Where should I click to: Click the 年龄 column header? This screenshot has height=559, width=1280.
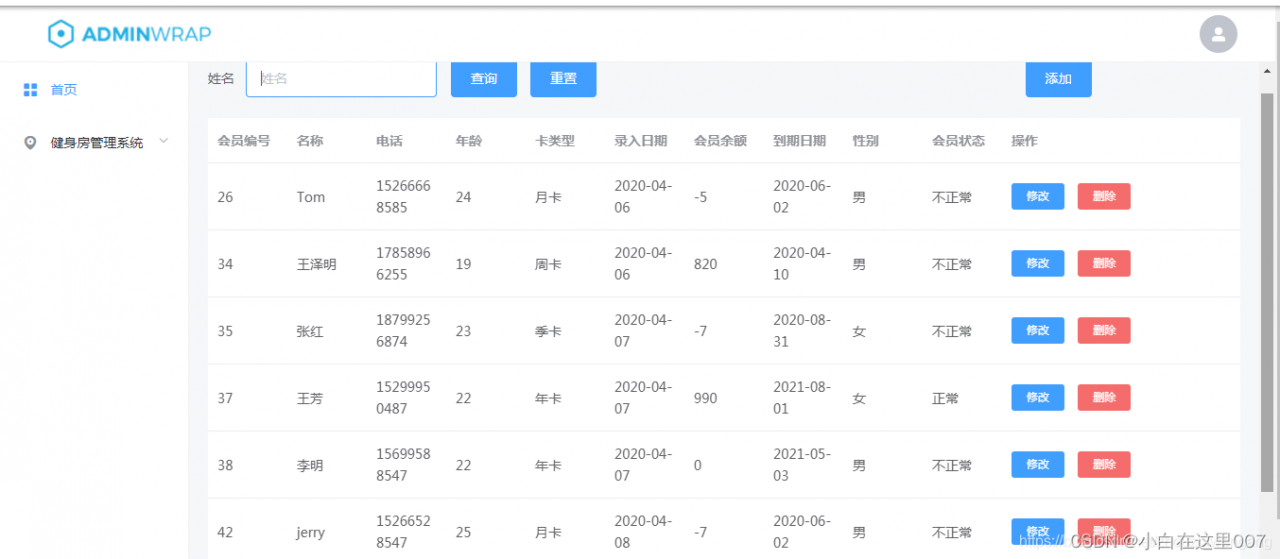(468, 141)
